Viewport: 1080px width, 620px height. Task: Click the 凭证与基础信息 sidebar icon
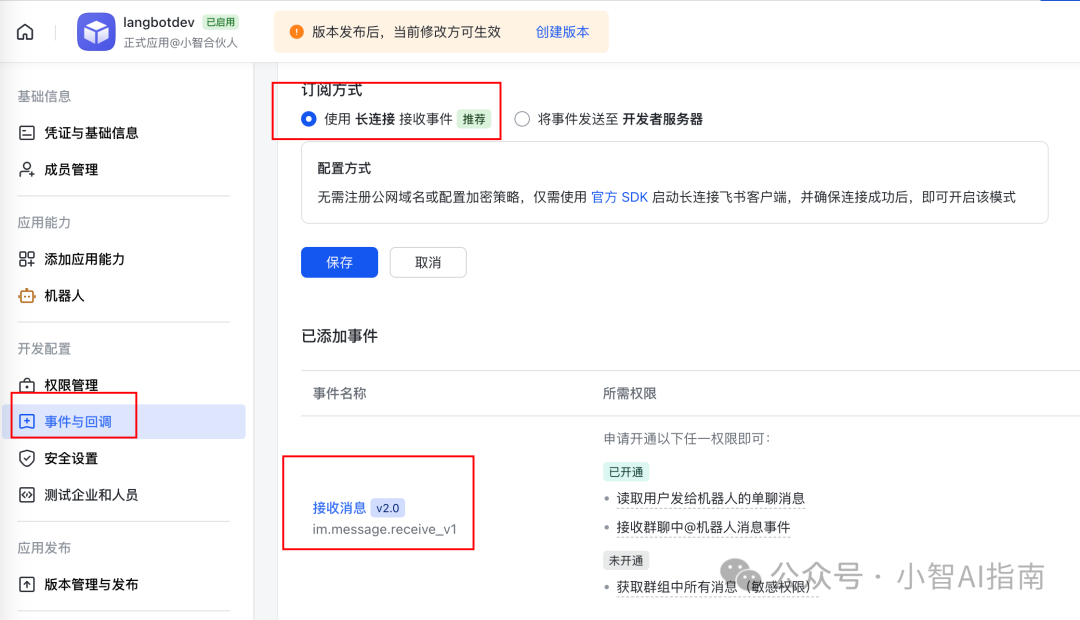pos(27,133)
